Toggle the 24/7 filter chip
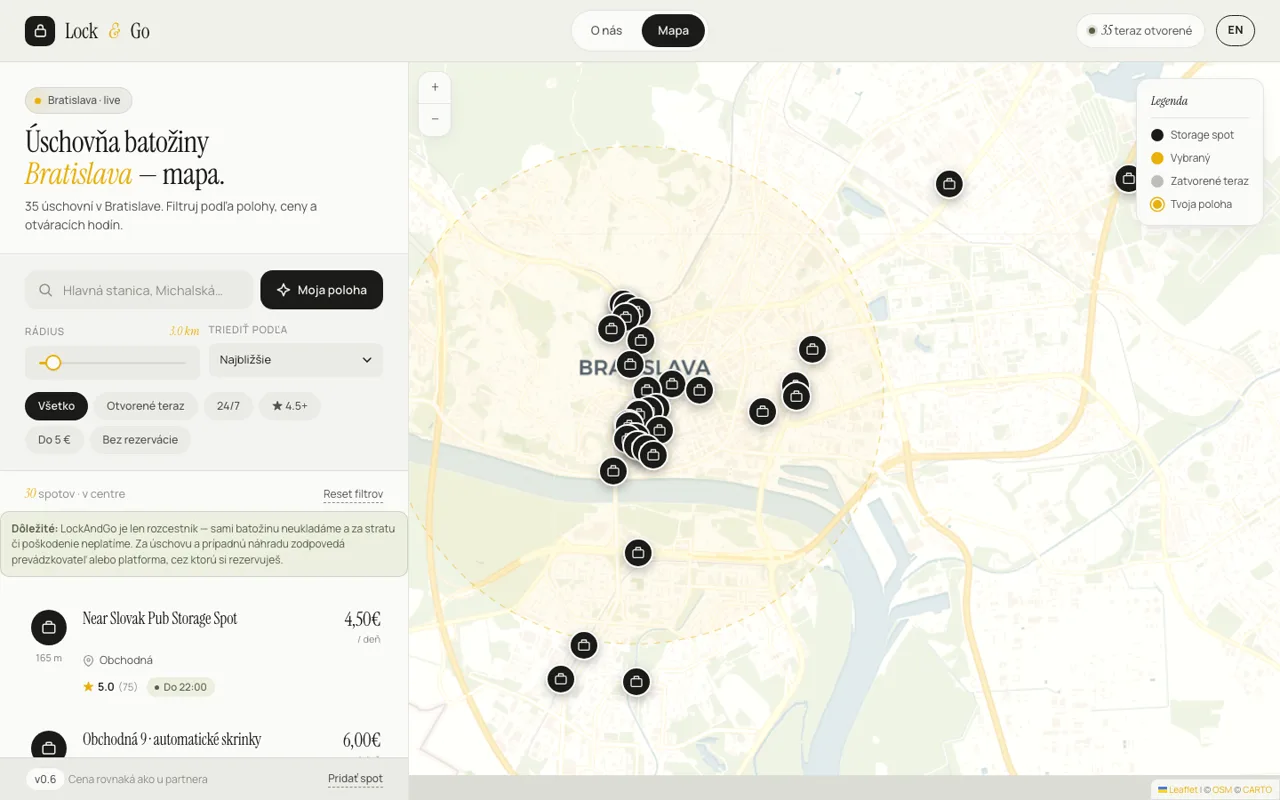The width and height of the screenshot is (1280, 800). pyautogui.click(x=228, y=406)
